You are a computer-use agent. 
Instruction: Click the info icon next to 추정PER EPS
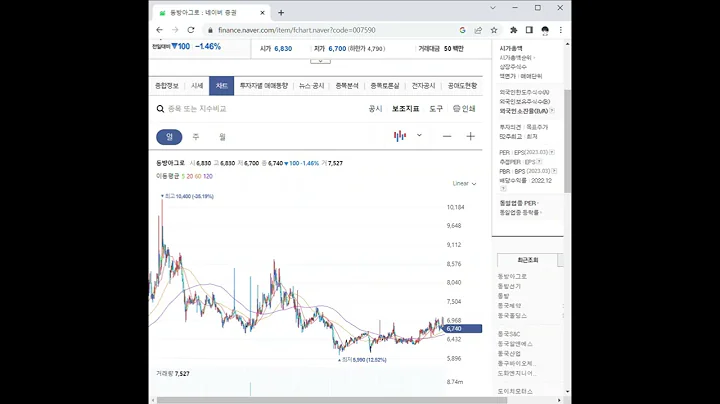540,162
